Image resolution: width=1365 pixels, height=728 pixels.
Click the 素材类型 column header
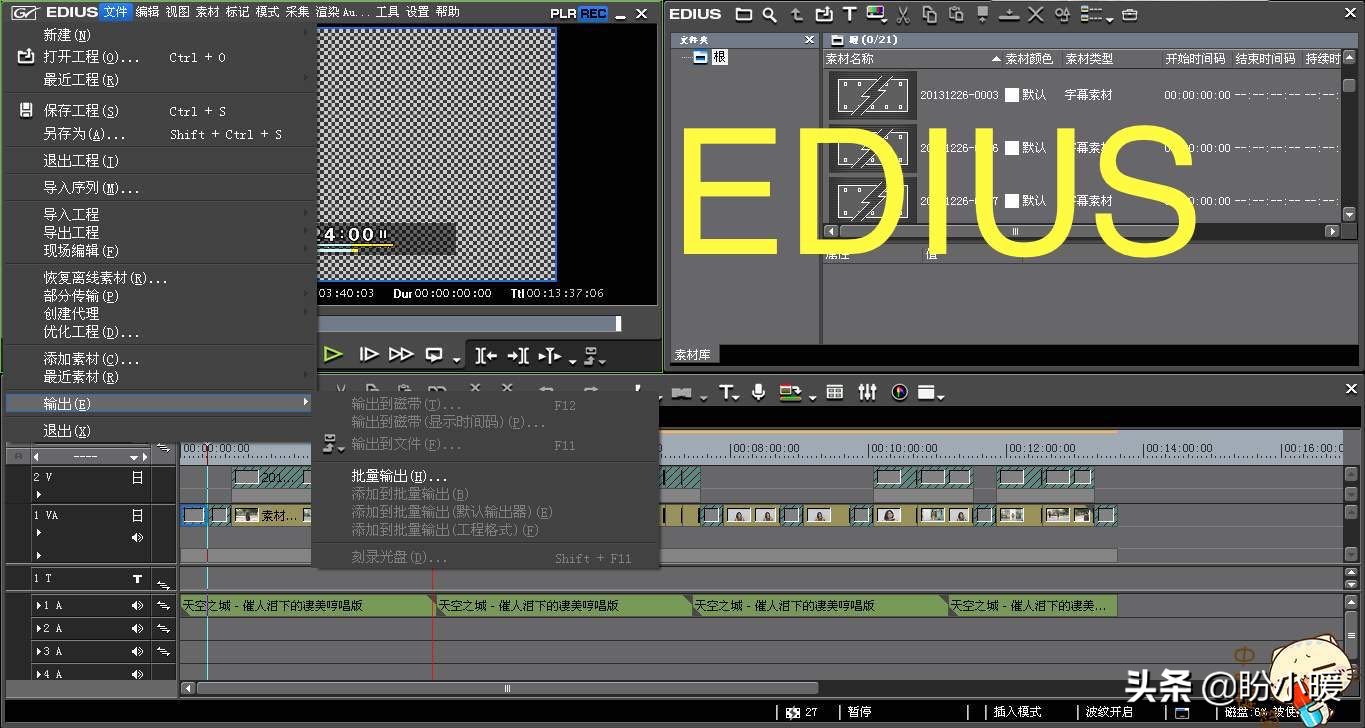click(x=1089, y=59)
